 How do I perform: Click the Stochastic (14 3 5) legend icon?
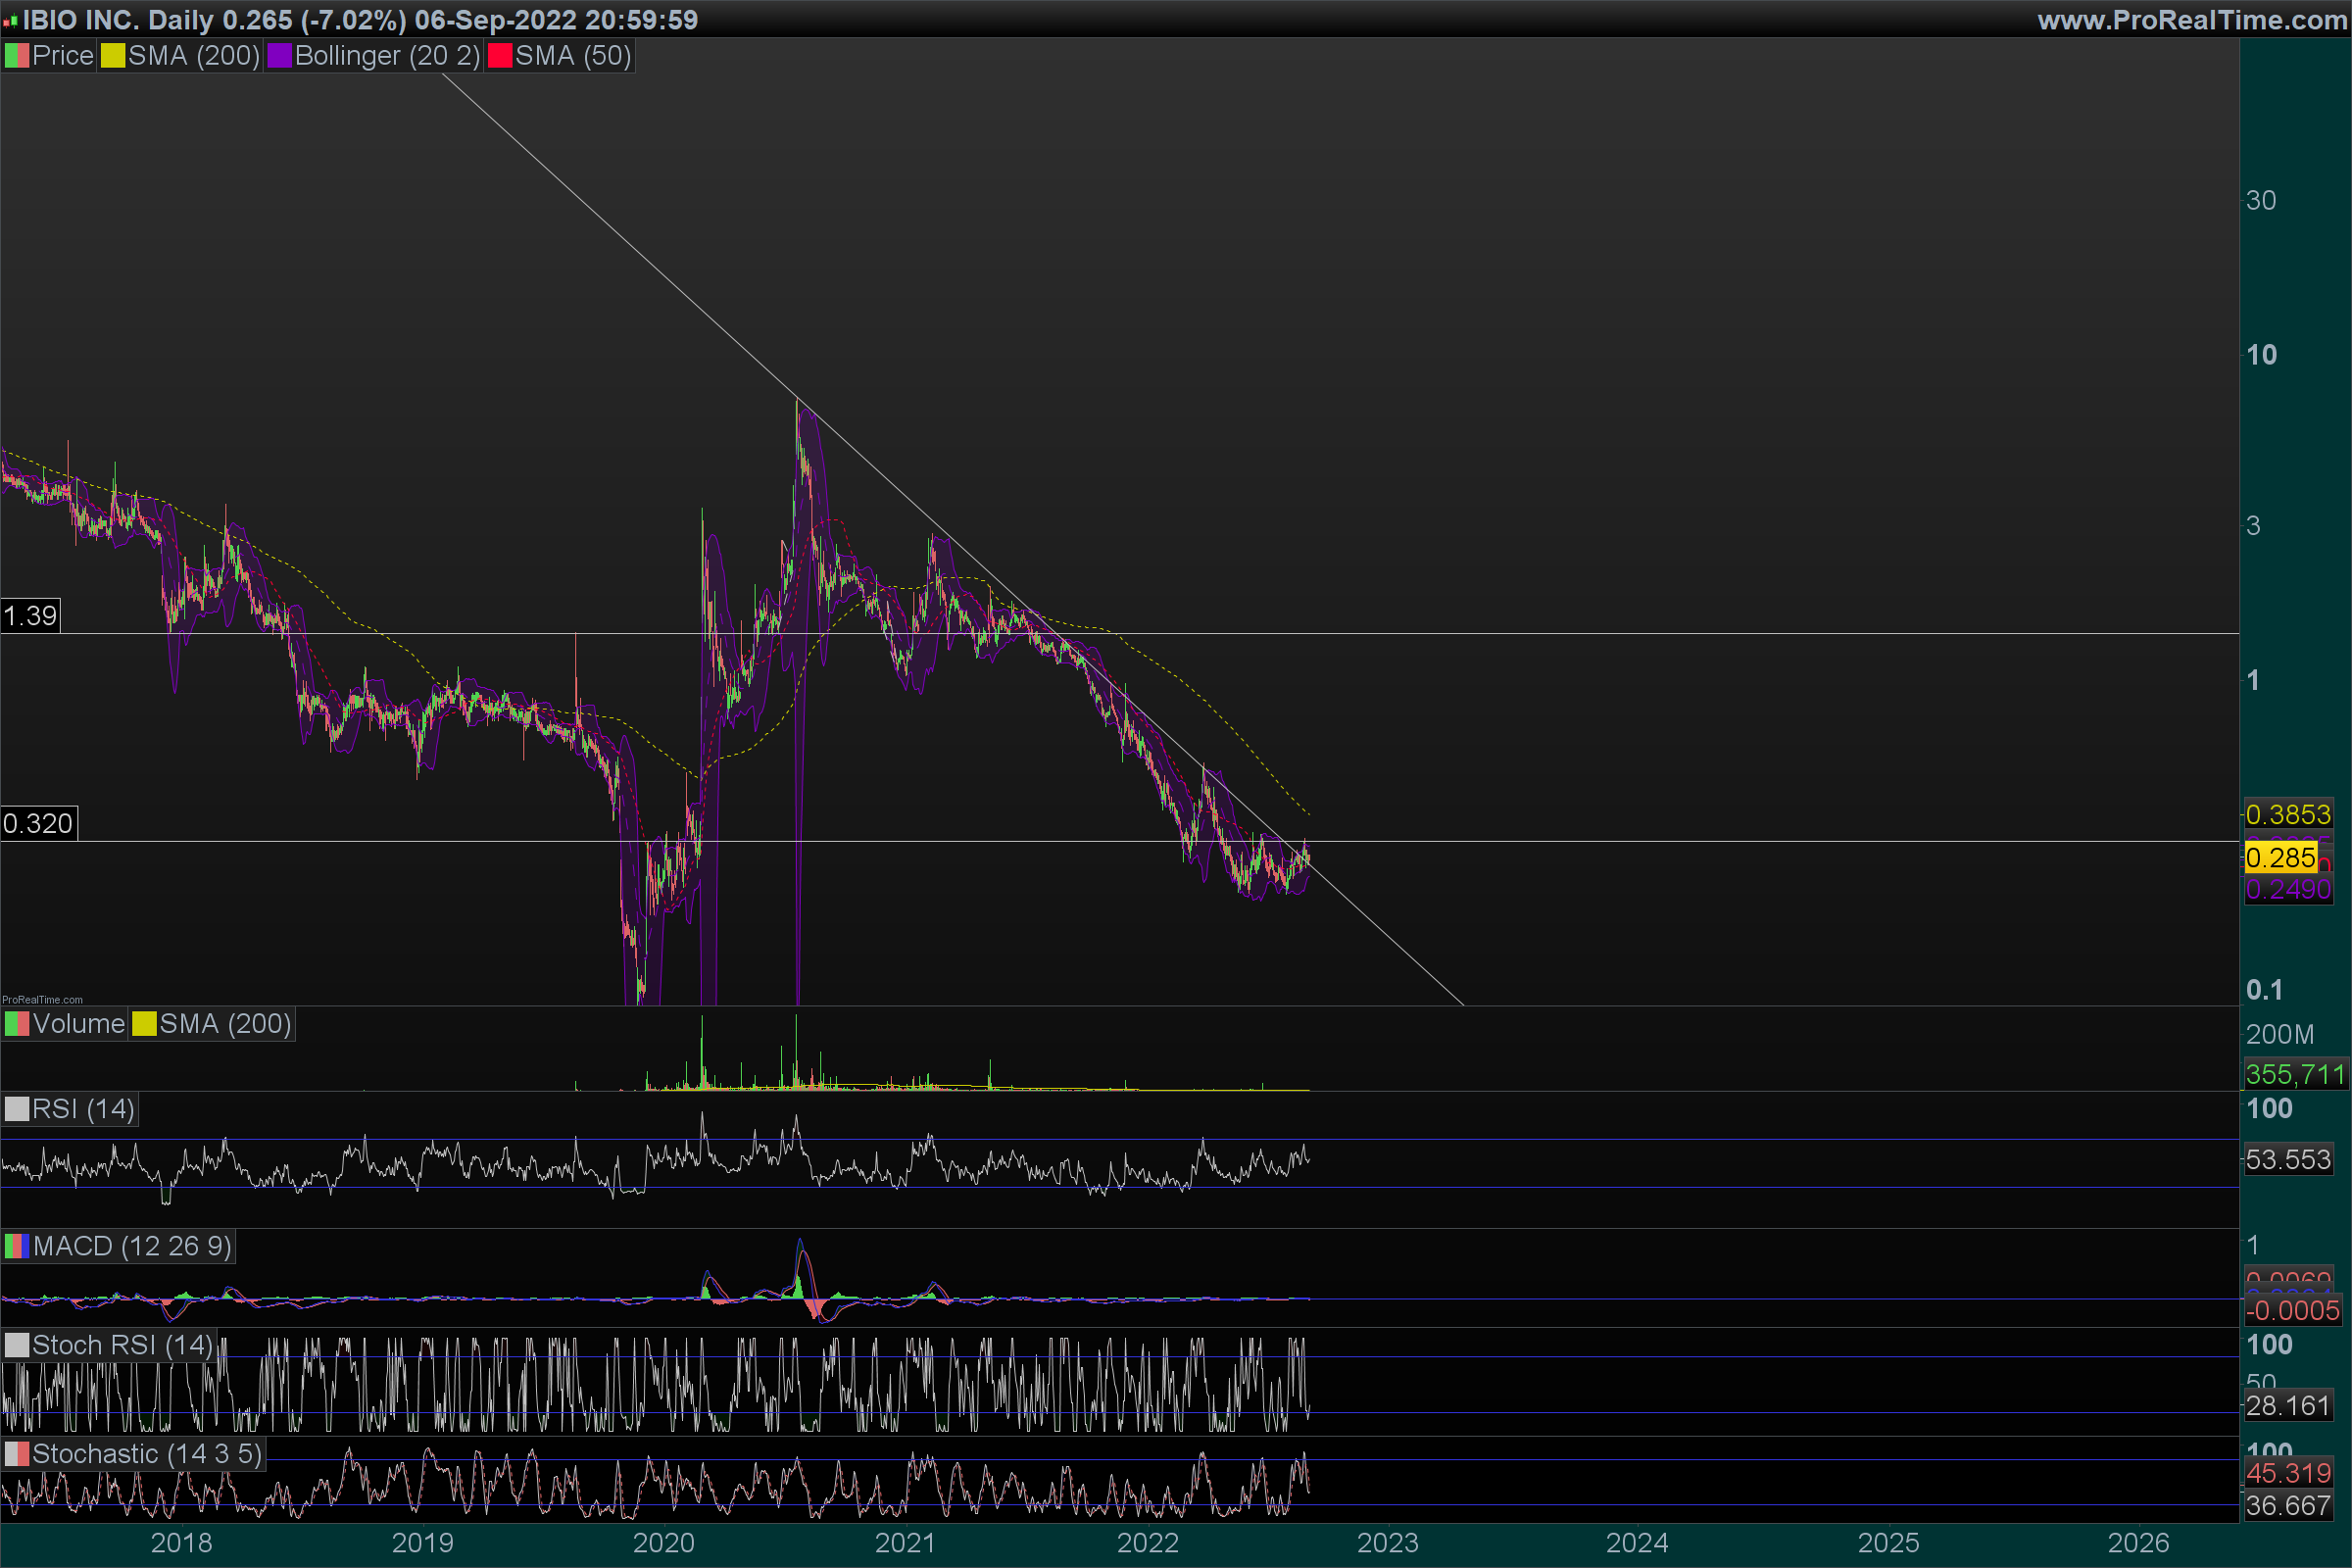[17, 1454]
